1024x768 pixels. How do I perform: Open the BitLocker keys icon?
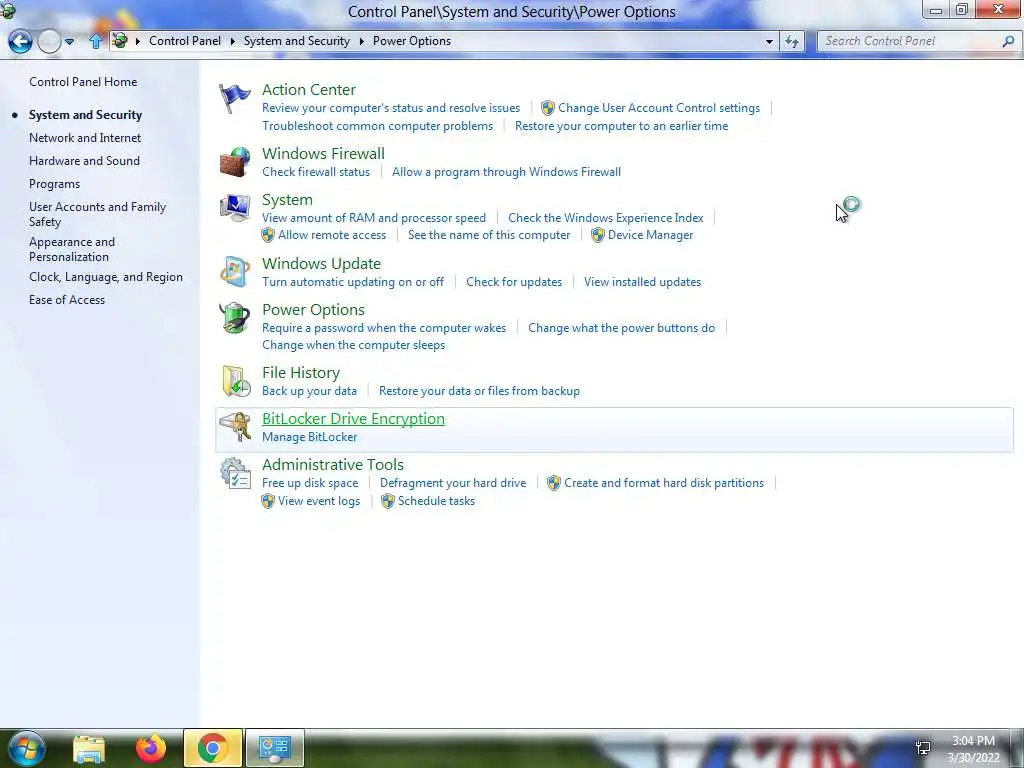(x=235, y=427)
